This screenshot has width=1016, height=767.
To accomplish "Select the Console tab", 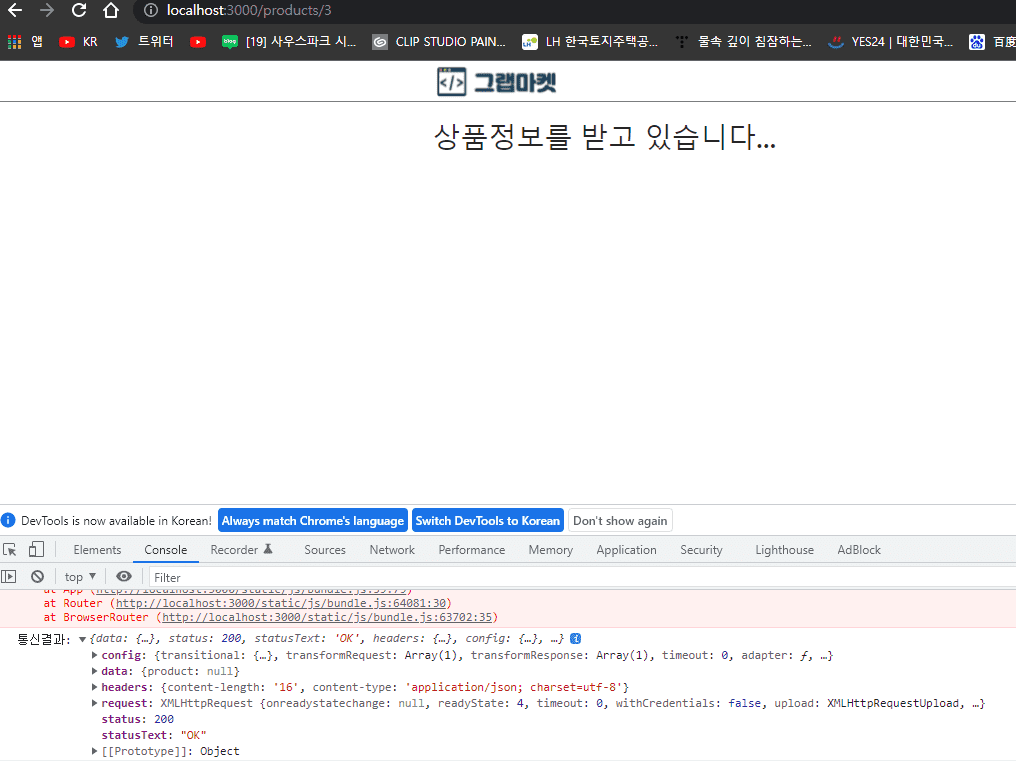I will (x=166, y=550).
